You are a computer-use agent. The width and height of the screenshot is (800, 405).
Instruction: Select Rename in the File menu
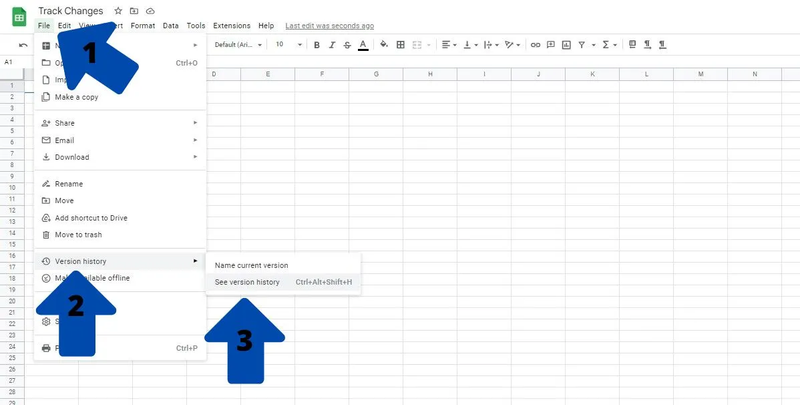[120, 184]
